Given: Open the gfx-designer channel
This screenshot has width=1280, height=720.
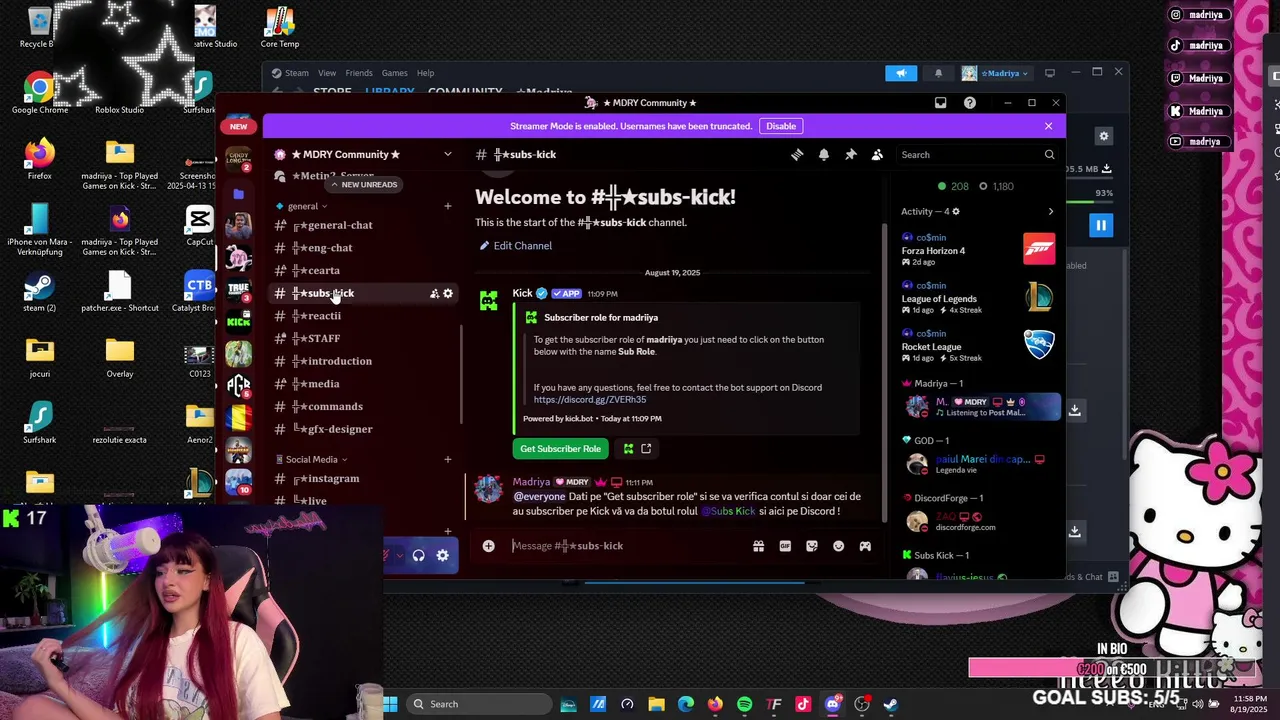Looking at the screenshot, I should pos(364,429).
